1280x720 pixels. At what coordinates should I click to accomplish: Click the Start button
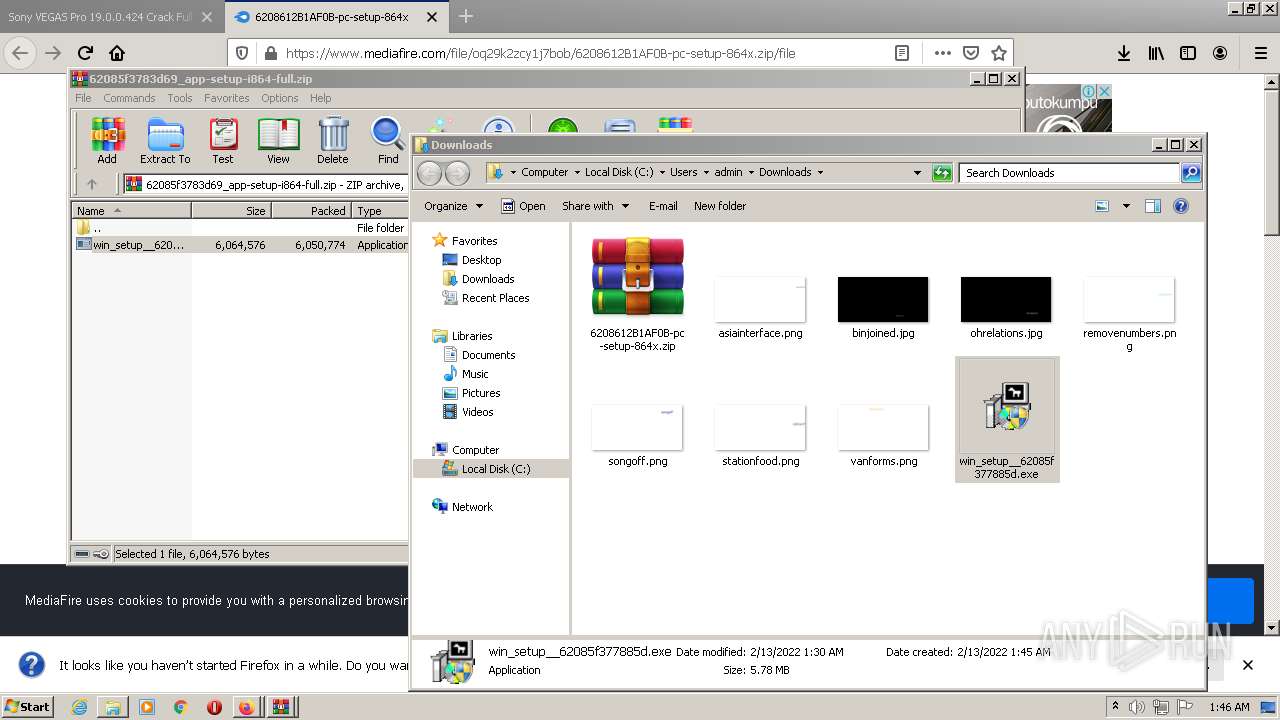click(27, 707)
